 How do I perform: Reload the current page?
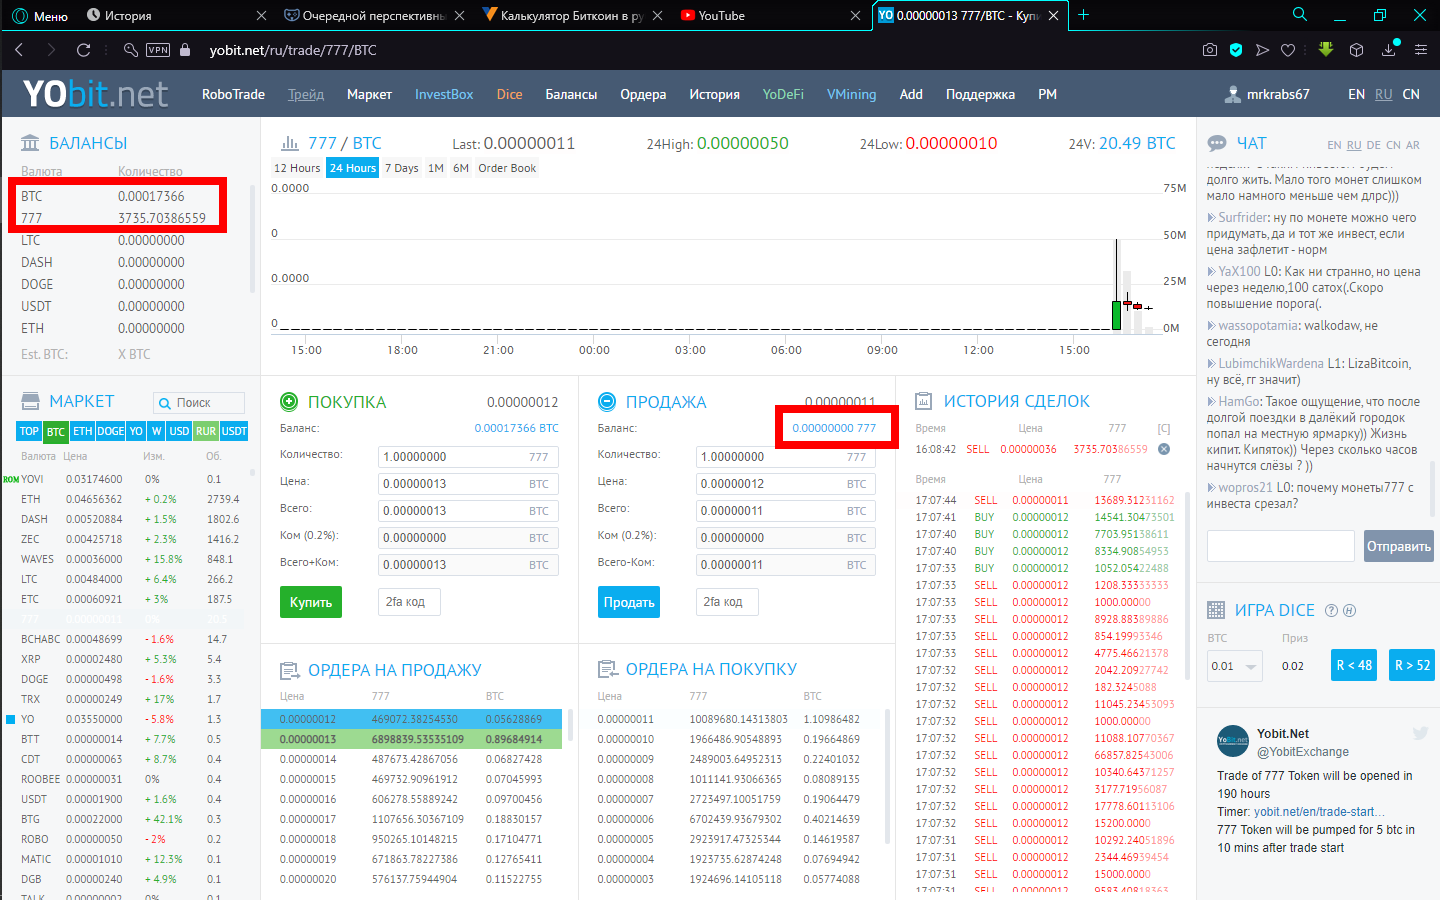[84, 49]
